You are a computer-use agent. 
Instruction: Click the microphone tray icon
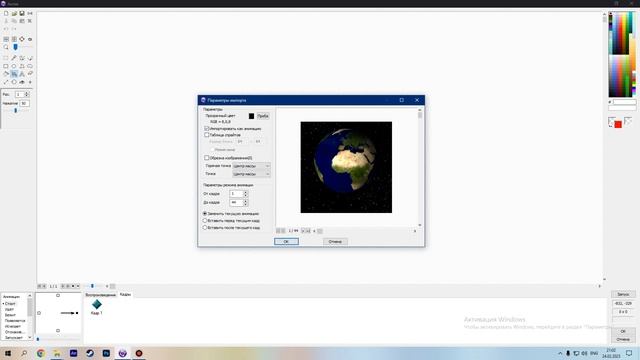[568, 353]
